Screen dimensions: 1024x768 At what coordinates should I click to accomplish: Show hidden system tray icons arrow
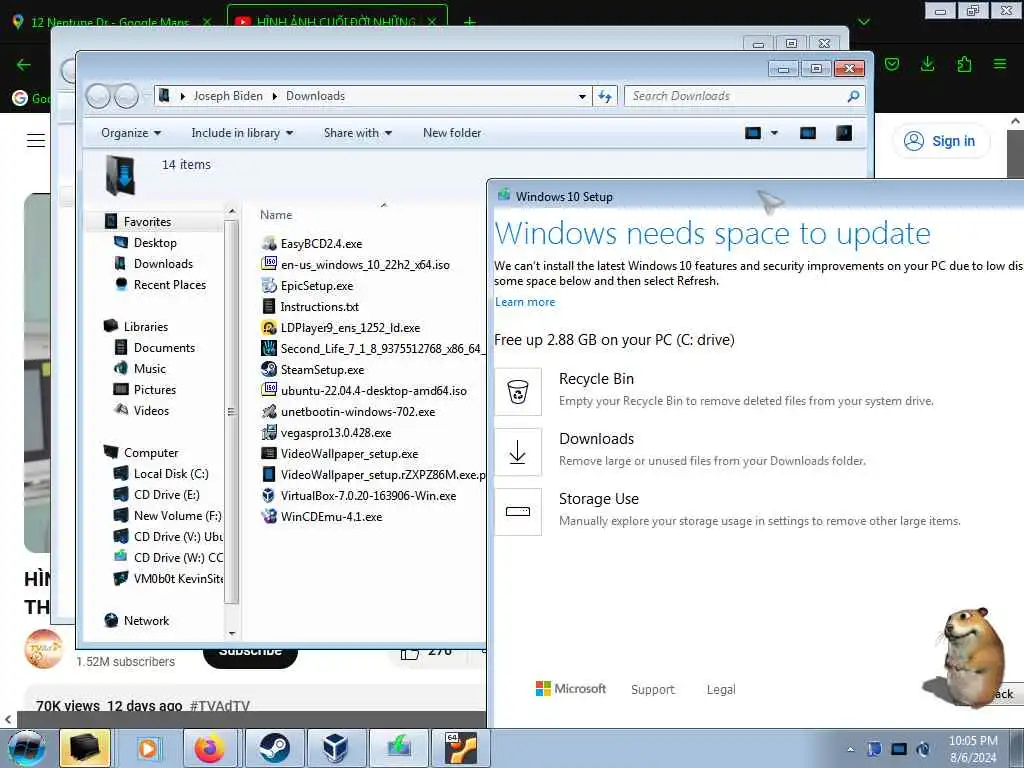click(850, 749)
